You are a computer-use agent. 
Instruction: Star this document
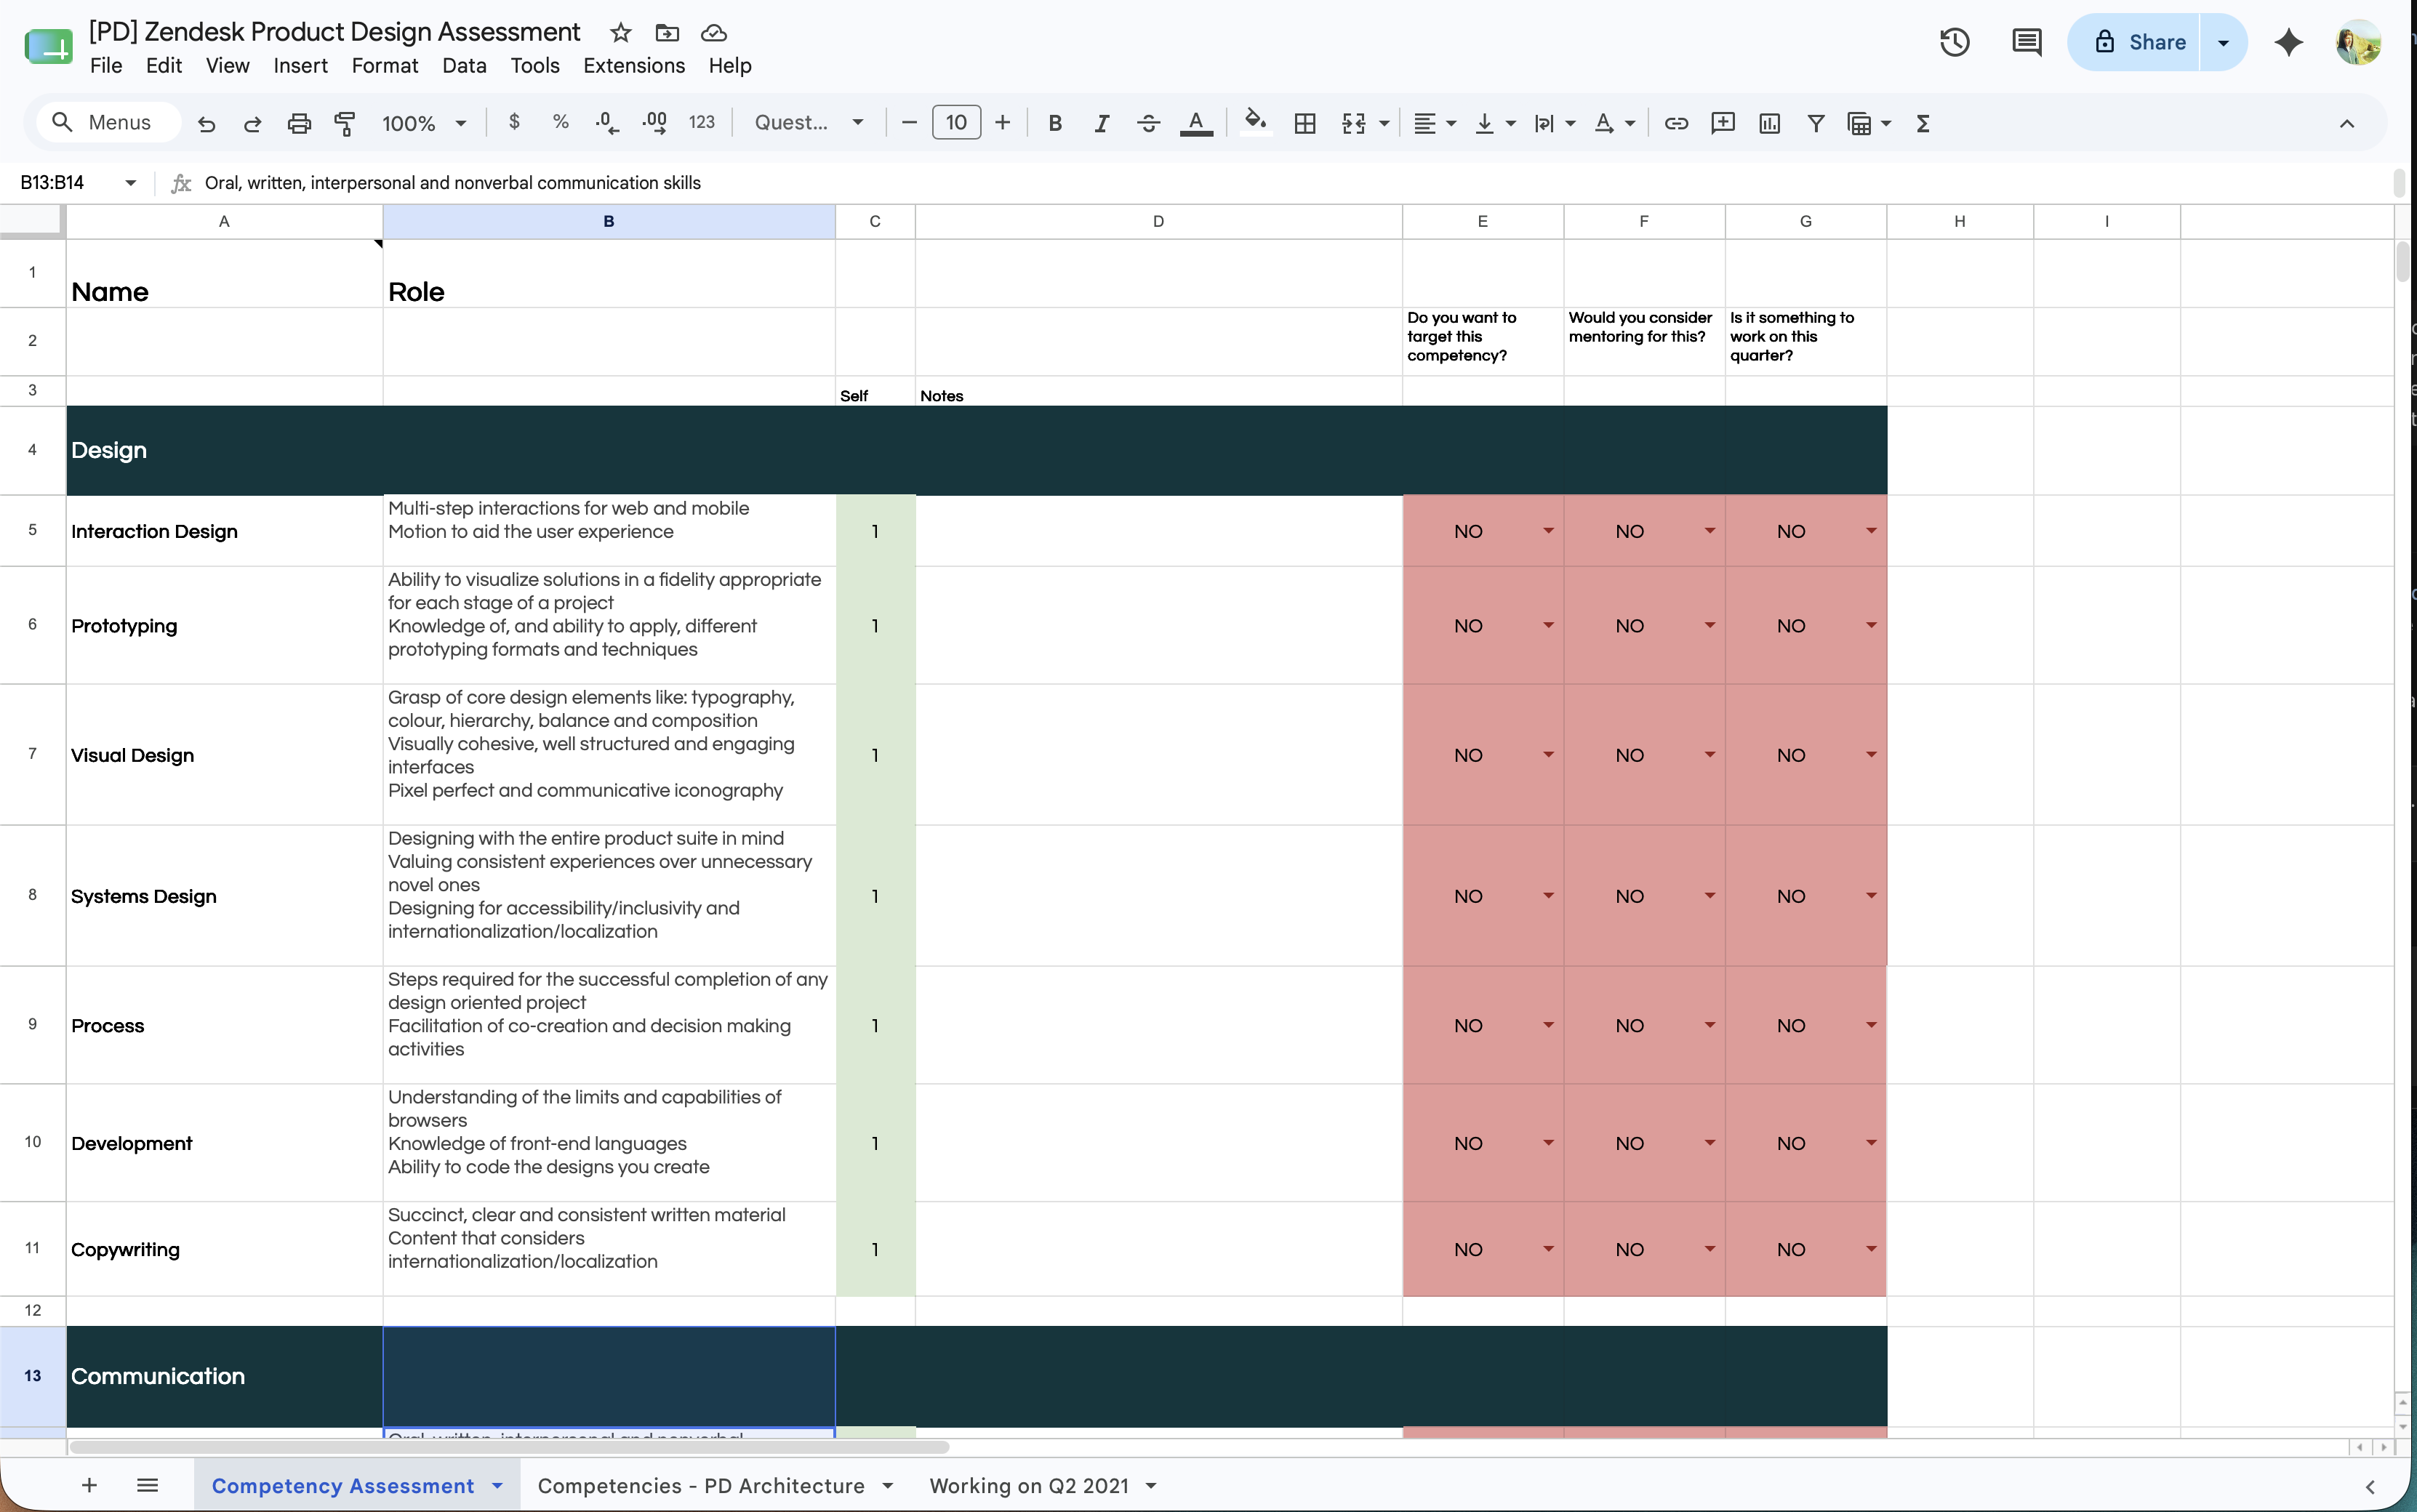(x=621, y=33)
